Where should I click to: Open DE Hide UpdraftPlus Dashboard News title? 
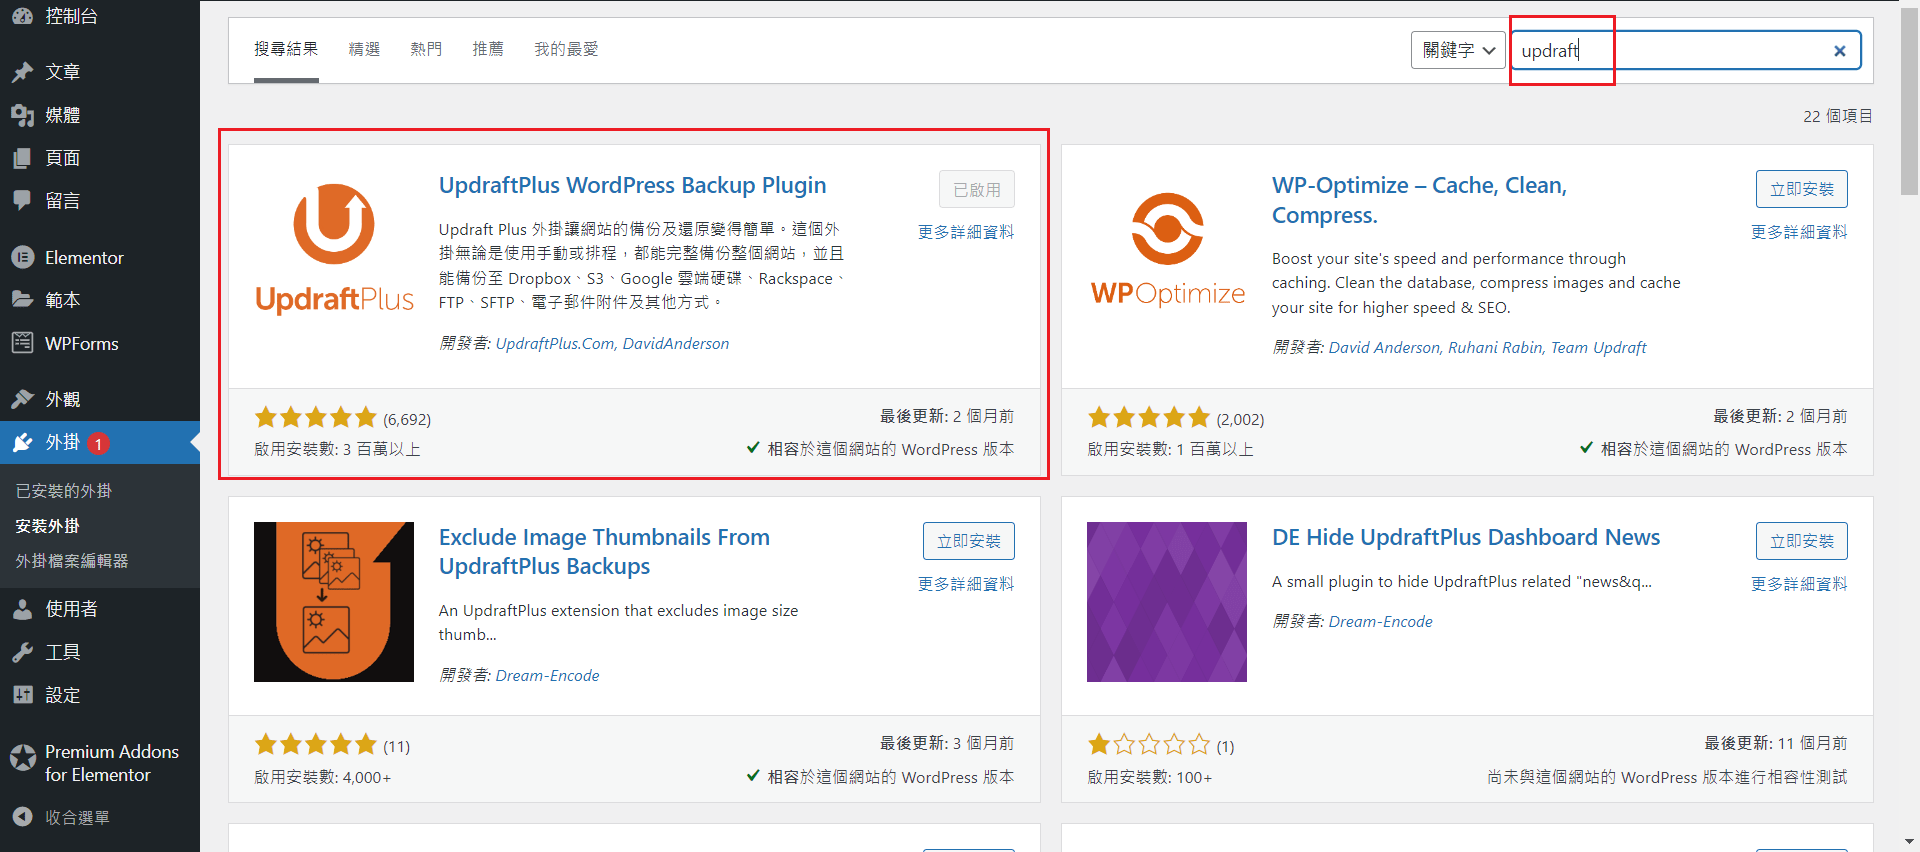(1466, 538)
